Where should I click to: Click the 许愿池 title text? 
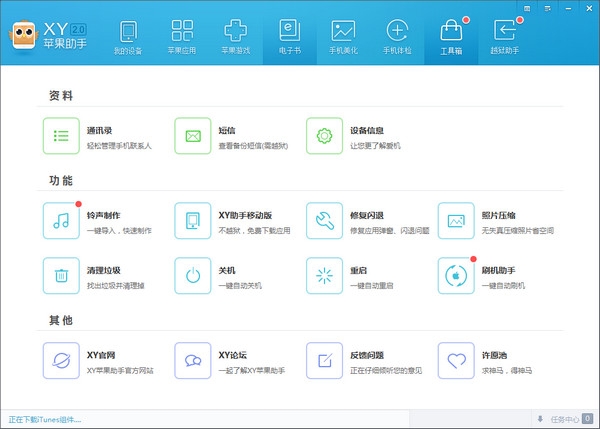point(494,355)
